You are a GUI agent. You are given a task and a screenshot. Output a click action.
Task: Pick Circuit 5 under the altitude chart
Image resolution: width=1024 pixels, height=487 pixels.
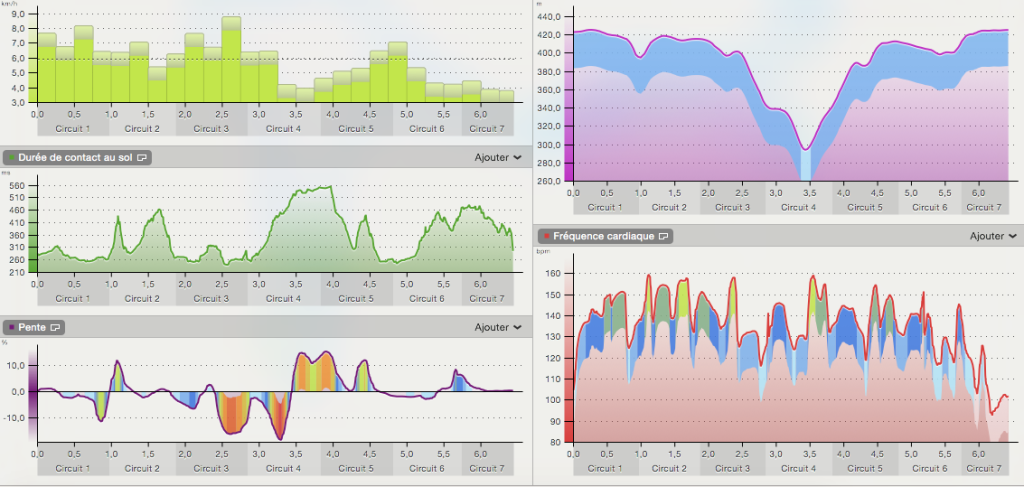click(866, 206)
